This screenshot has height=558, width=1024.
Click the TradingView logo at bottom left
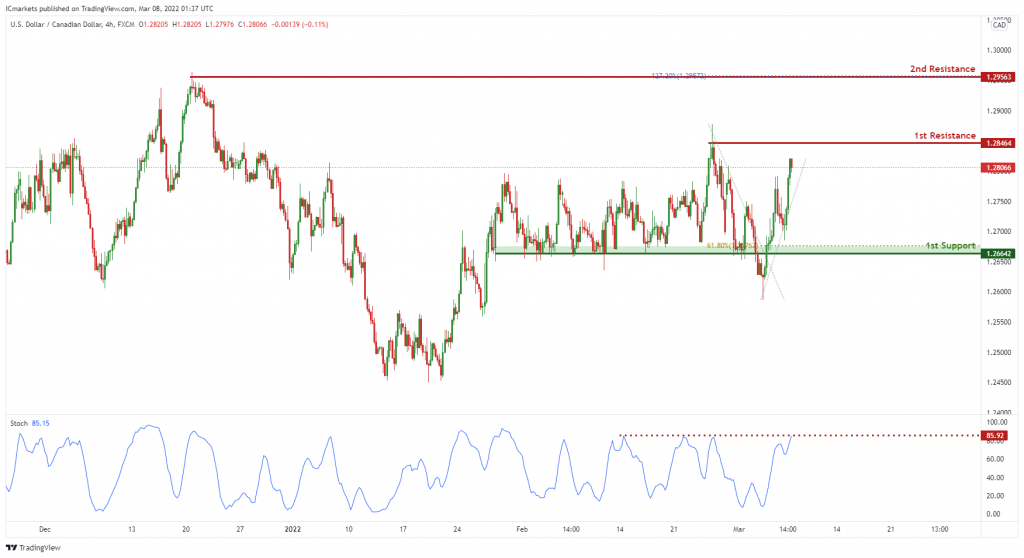click(x=33, y=548)
